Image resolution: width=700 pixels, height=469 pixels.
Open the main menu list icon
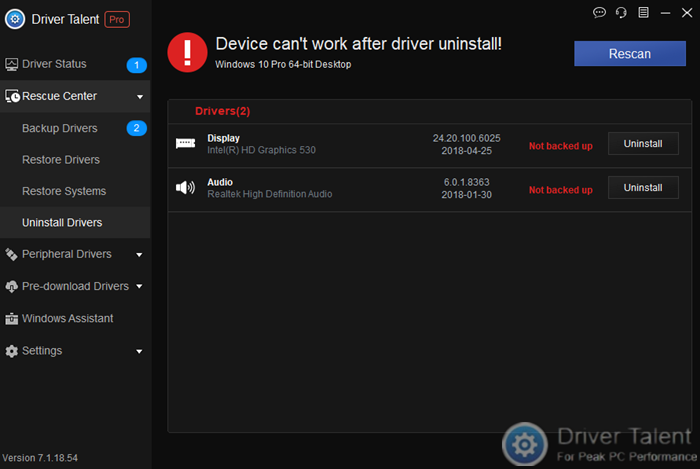click(643, 12)
